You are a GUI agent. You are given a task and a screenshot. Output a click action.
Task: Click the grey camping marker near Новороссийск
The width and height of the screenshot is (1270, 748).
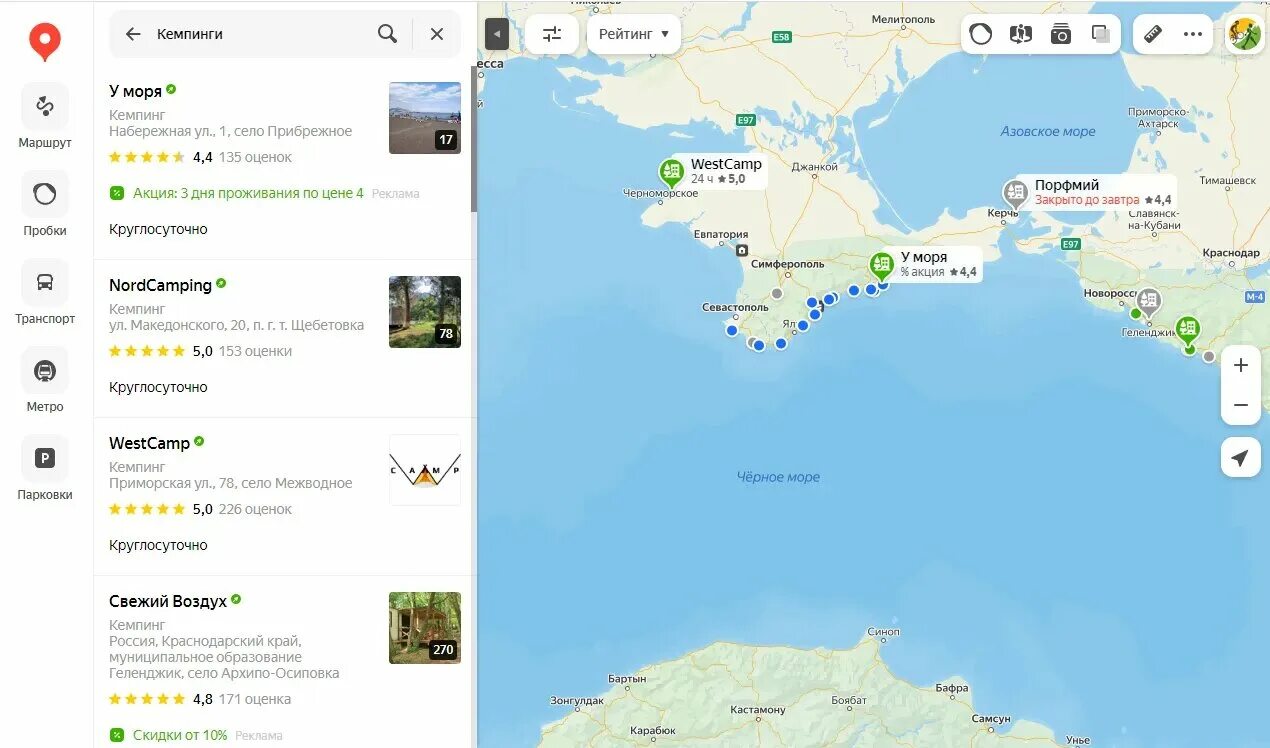pyautogui.click(x=1150, y=300)
